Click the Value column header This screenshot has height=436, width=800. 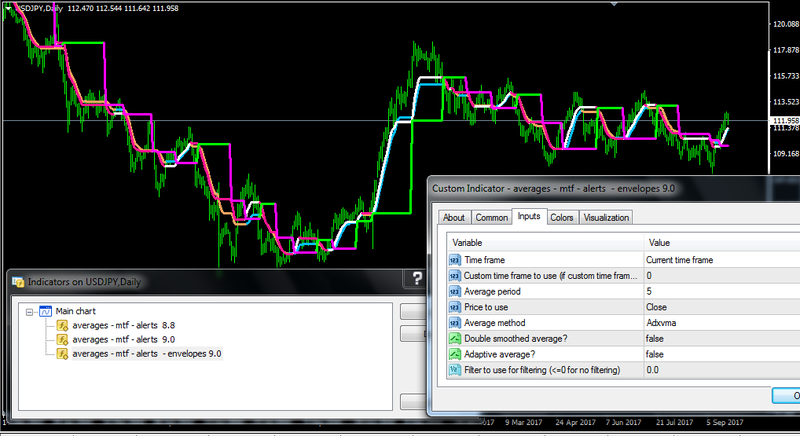point(722,243)
